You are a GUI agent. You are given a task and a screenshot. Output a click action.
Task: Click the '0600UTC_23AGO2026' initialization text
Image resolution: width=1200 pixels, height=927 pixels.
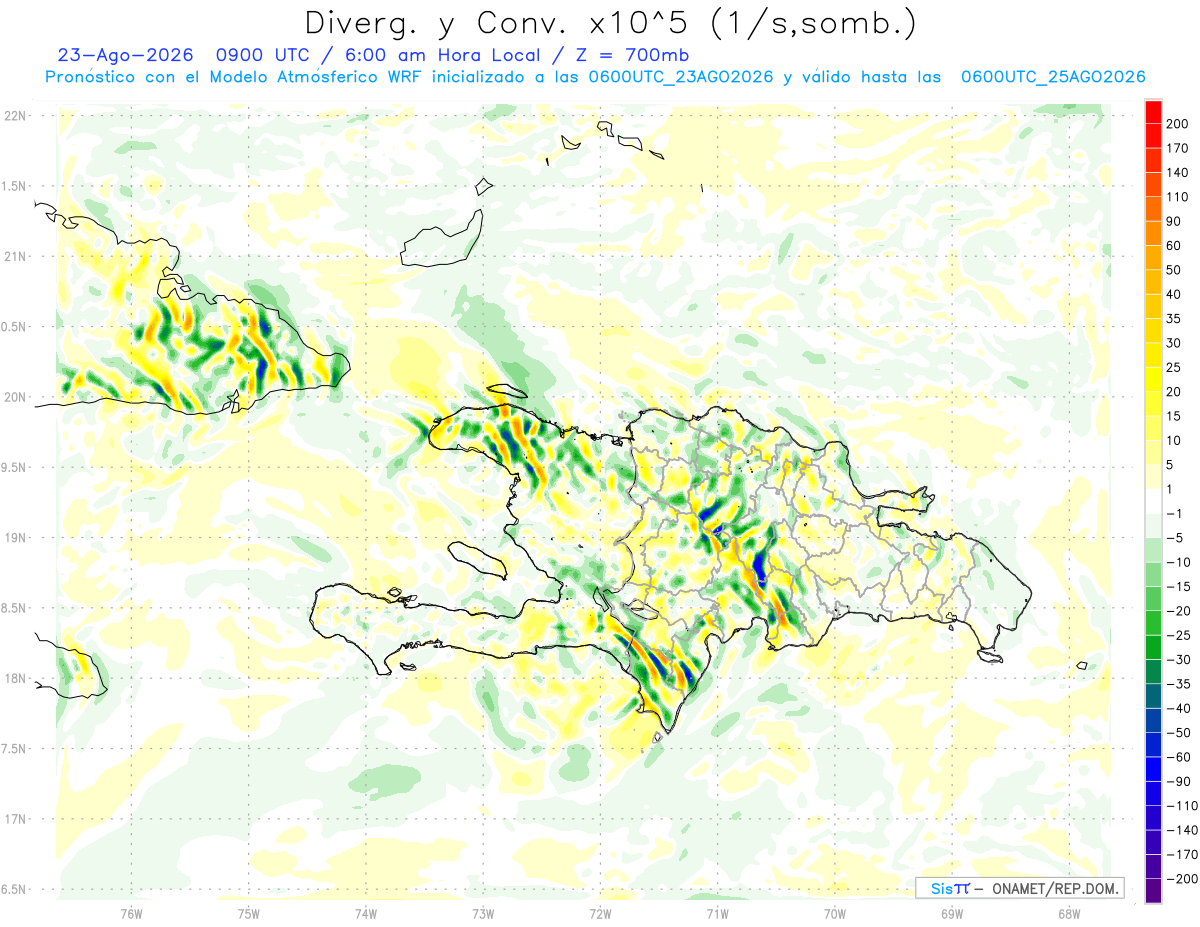point(681,77)
